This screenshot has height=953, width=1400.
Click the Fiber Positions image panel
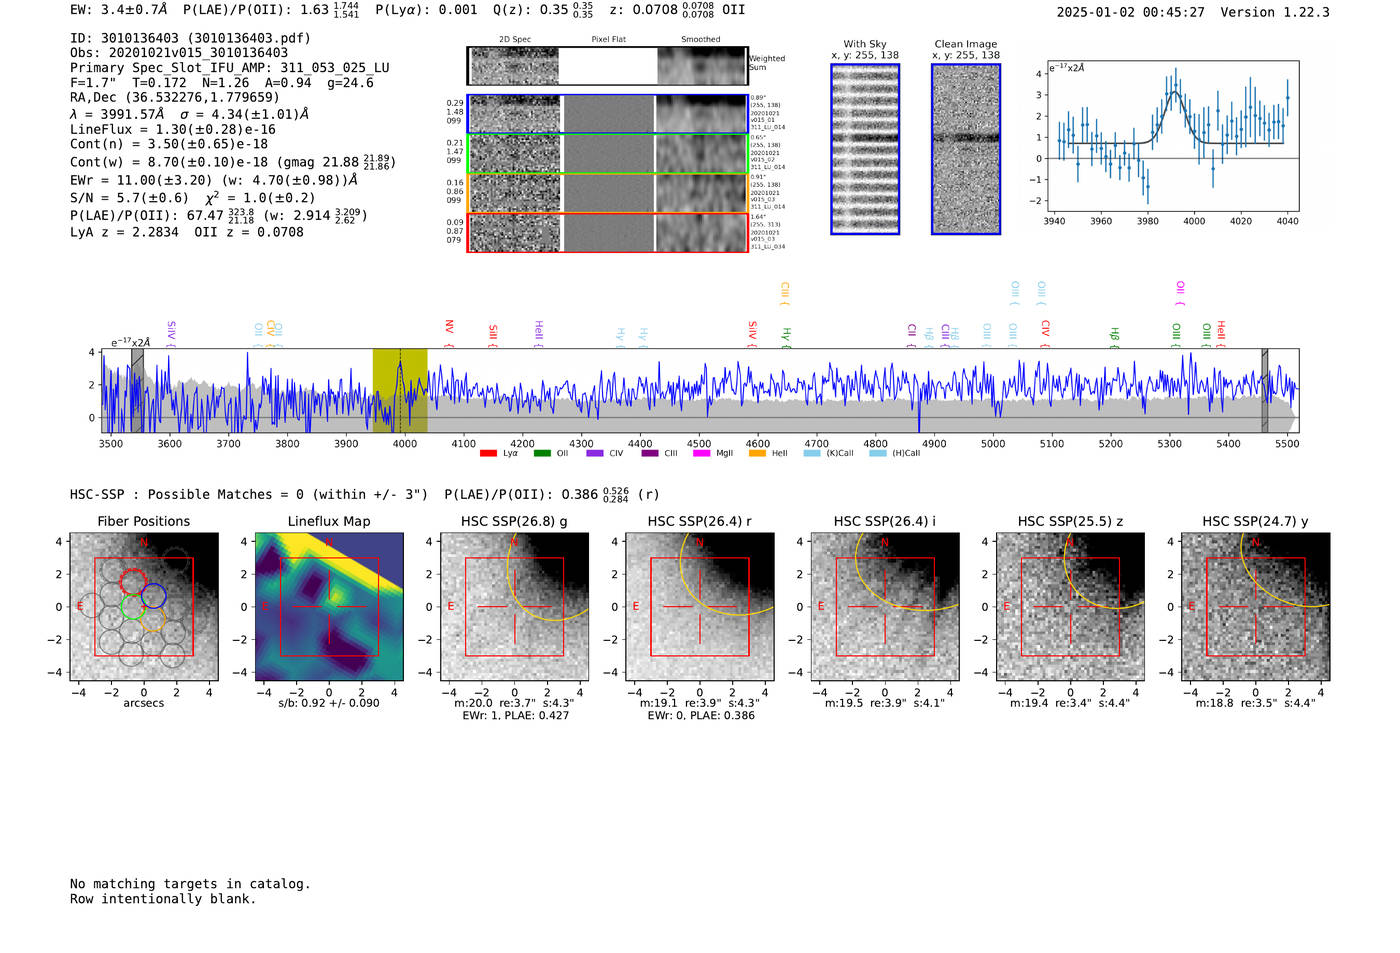pyautogui.click(x=144, y=607)
